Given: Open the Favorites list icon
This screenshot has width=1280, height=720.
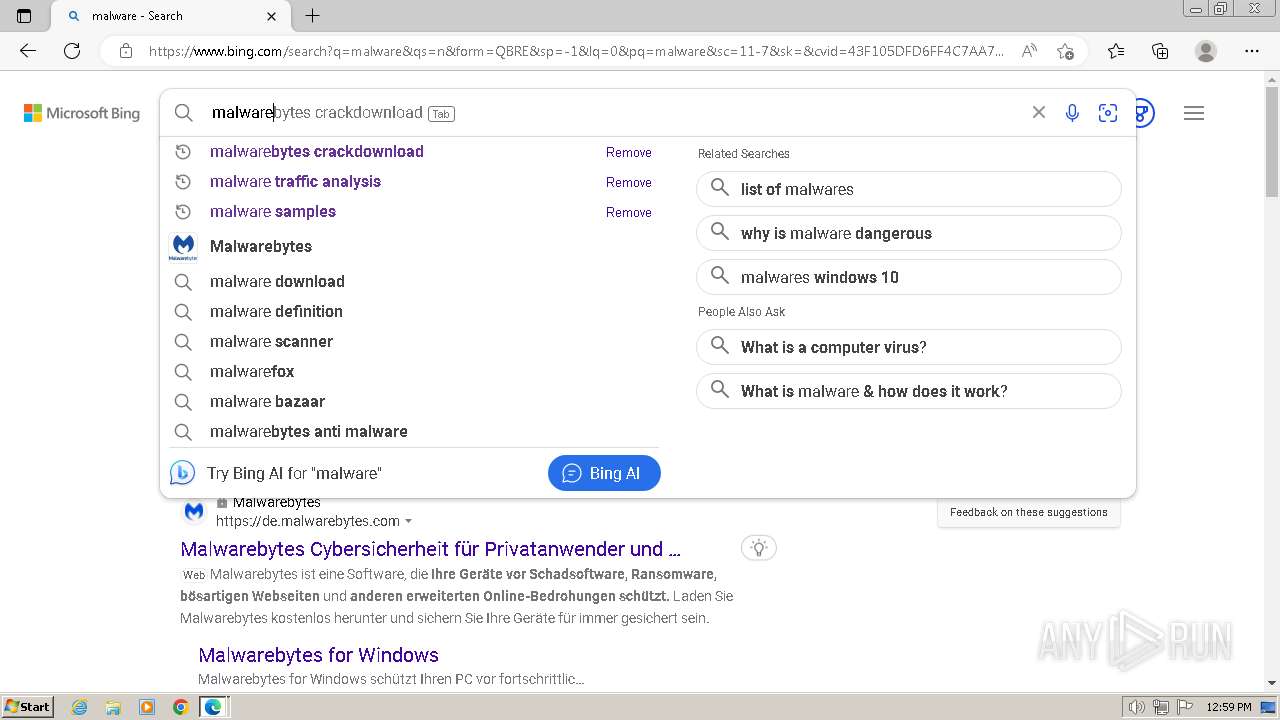Looking at the screenshot, I should pyautogui.click(x=1116, y=51).
